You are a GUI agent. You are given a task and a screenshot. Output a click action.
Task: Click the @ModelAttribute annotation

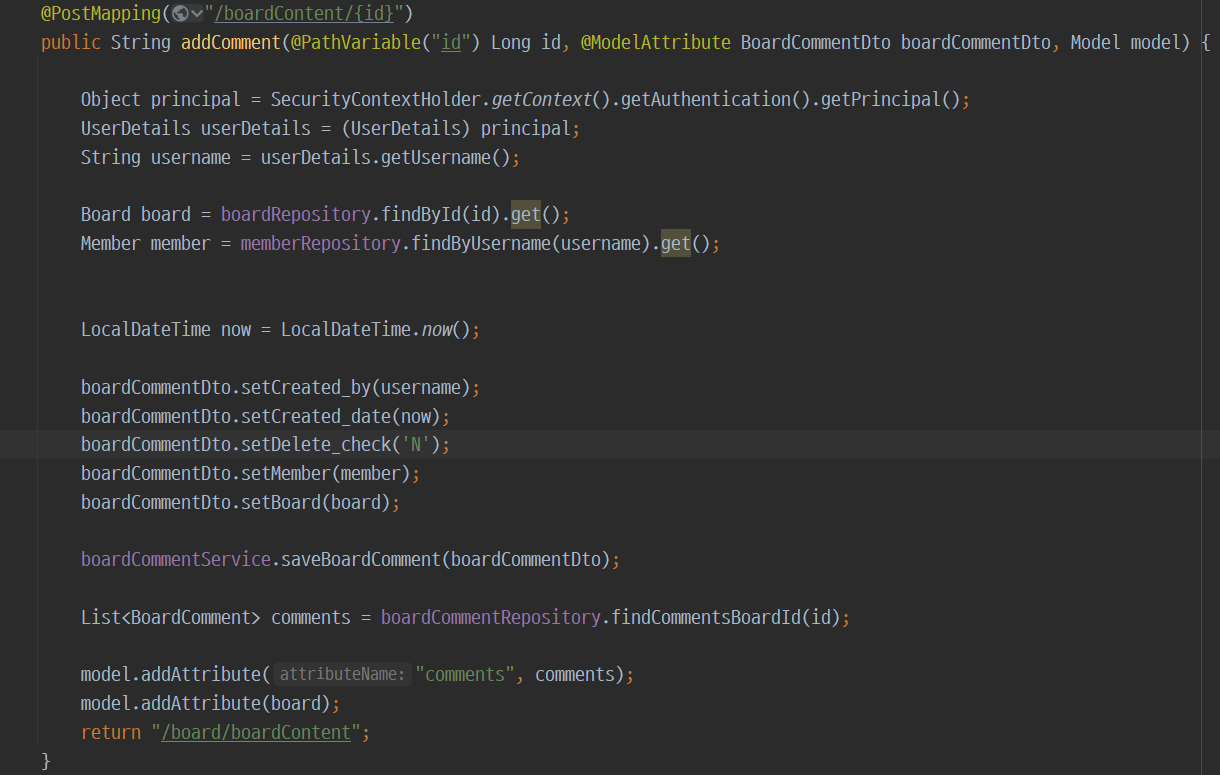pos(655,43)
